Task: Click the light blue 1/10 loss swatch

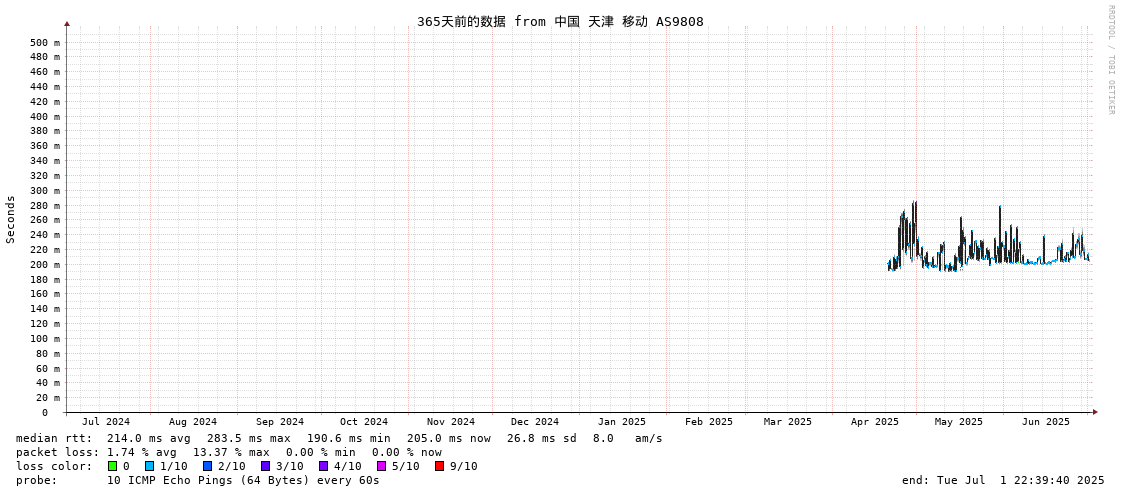Action: 149,466
